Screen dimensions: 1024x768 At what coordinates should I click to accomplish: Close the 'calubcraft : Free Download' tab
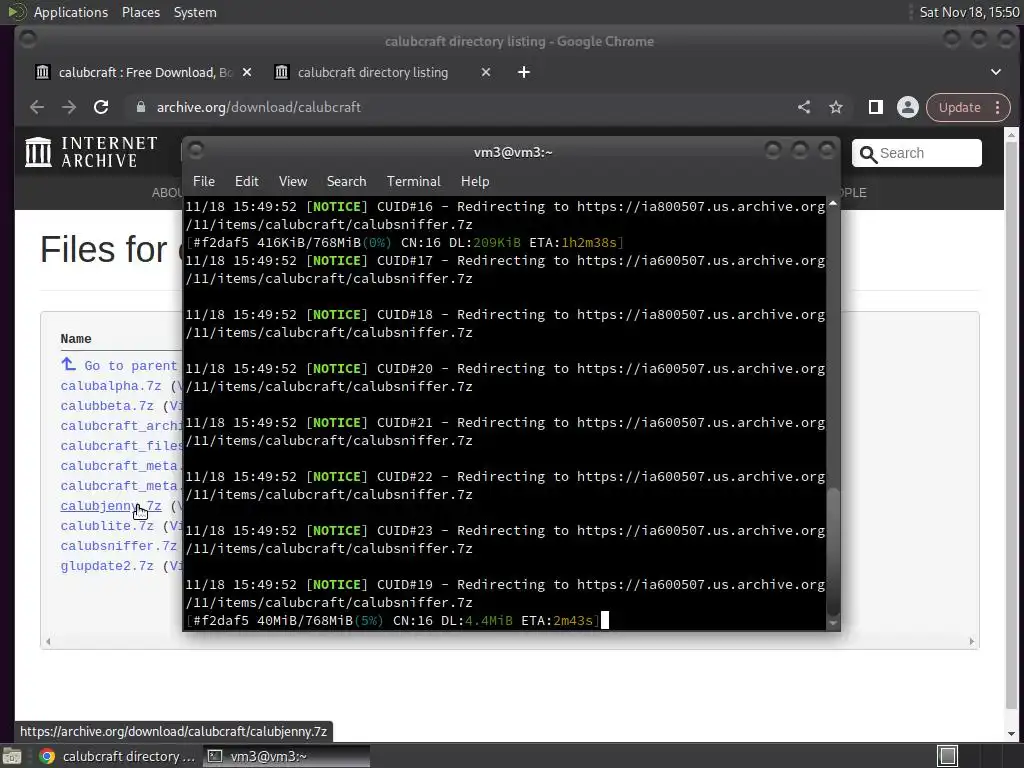point(247,72)
